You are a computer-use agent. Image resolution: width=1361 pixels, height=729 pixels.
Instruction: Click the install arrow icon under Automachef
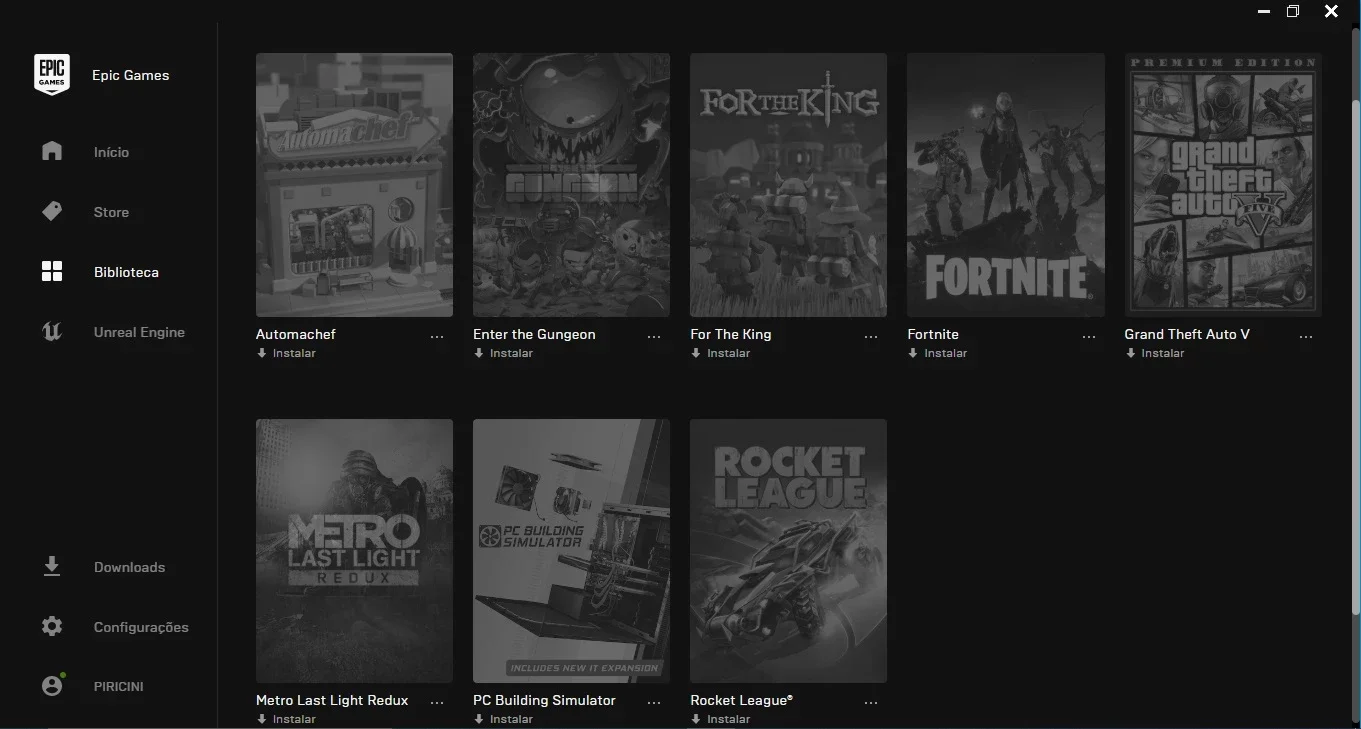262,353
